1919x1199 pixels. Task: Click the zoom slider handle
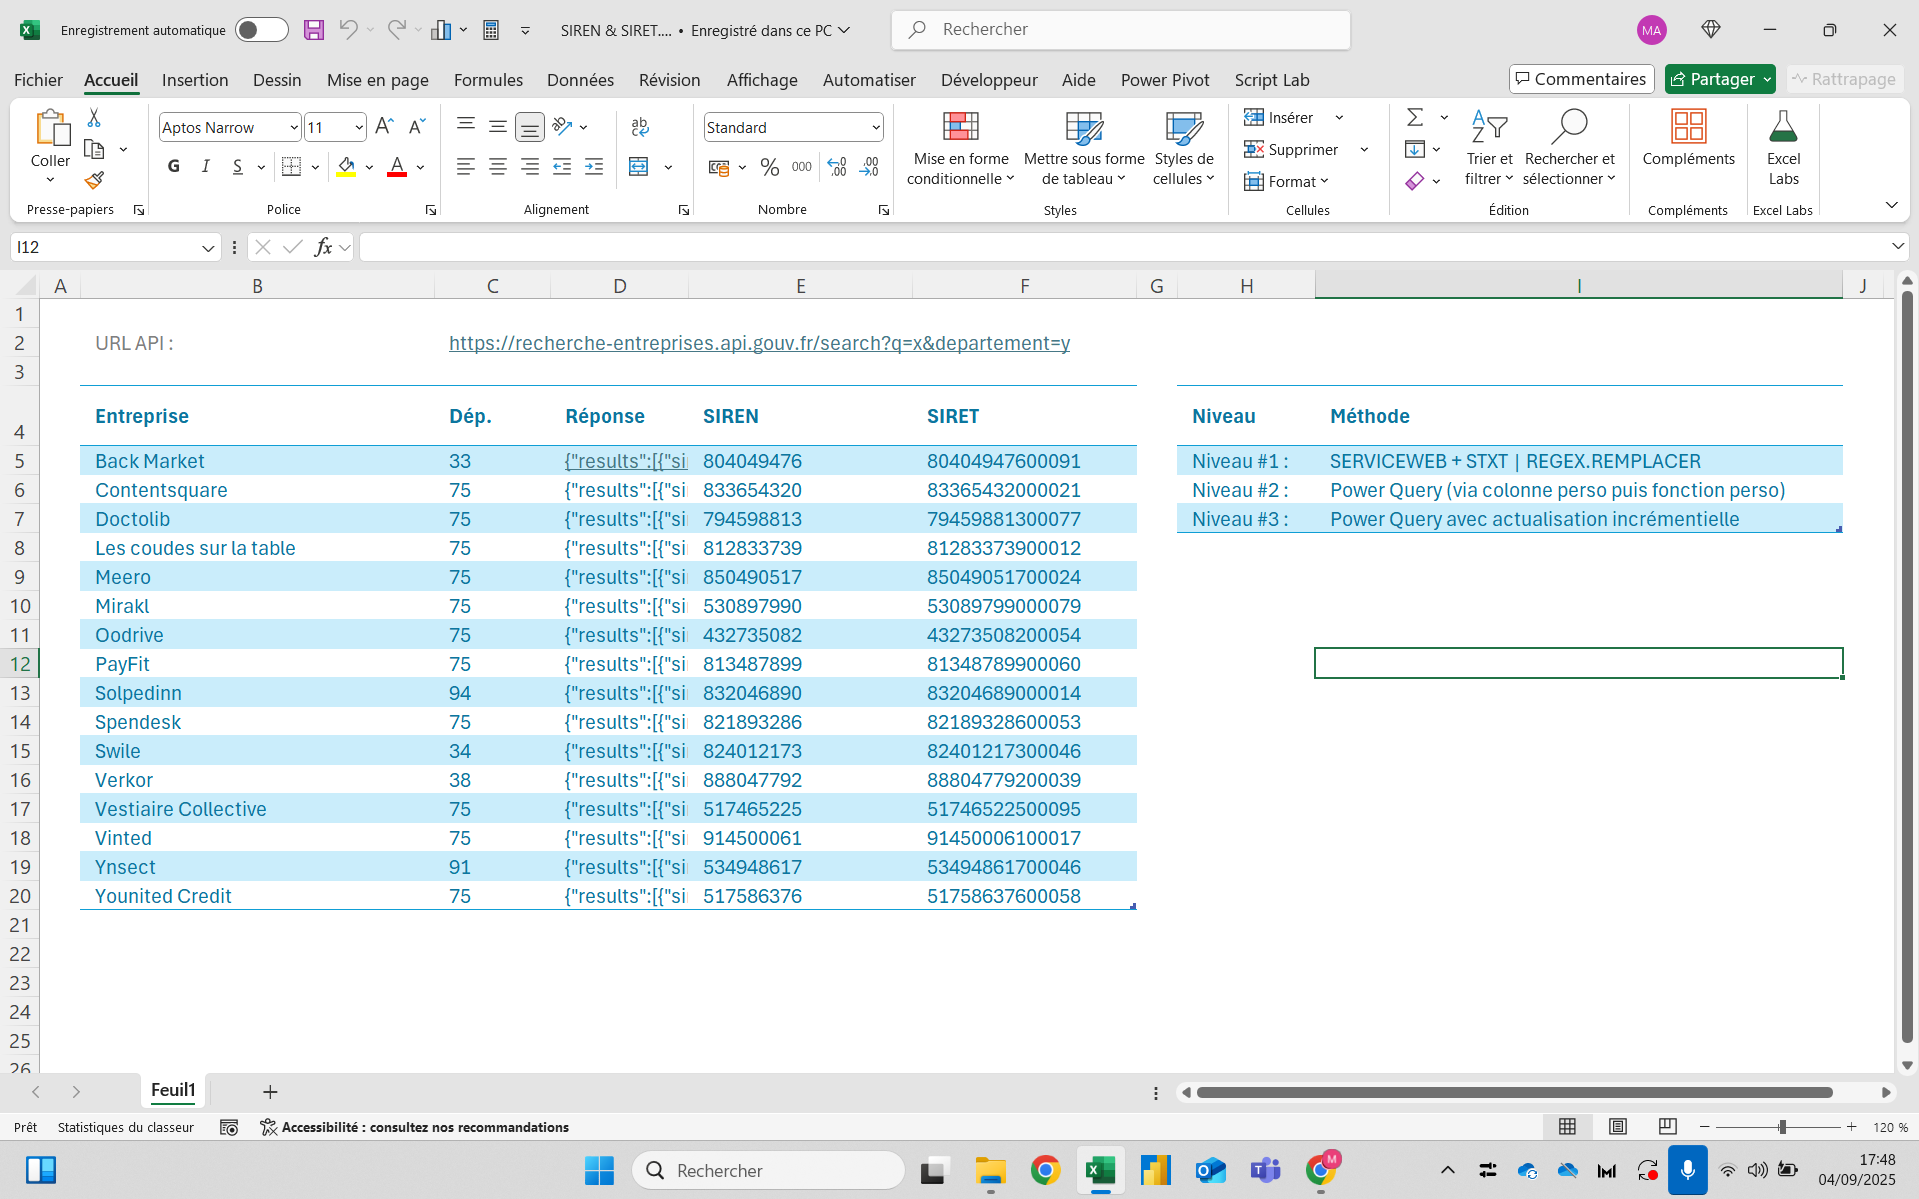point(1782,1127)
